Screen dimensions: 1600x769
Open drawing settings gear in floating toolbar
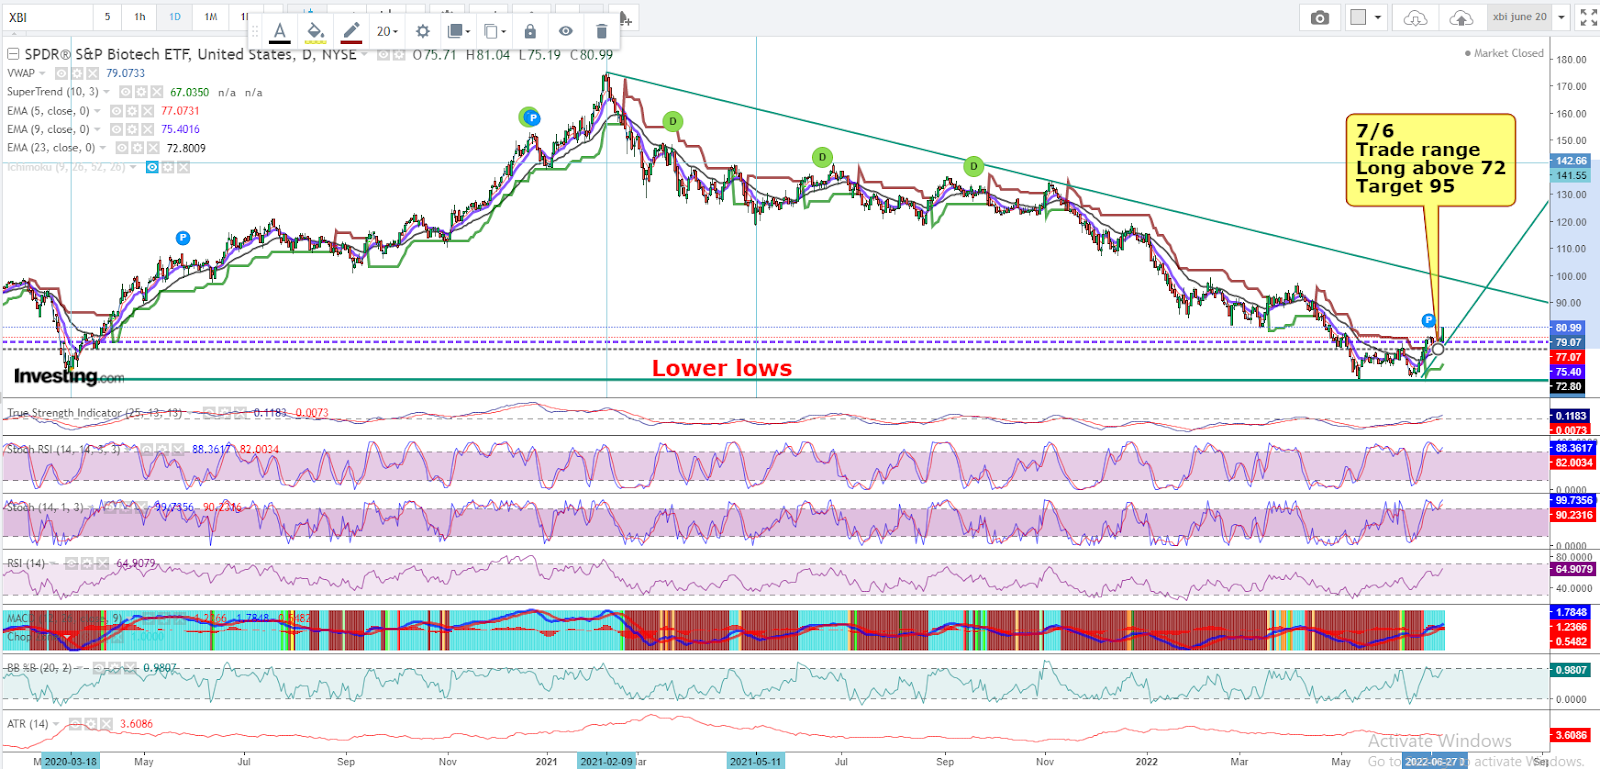(x=422, y=32)
